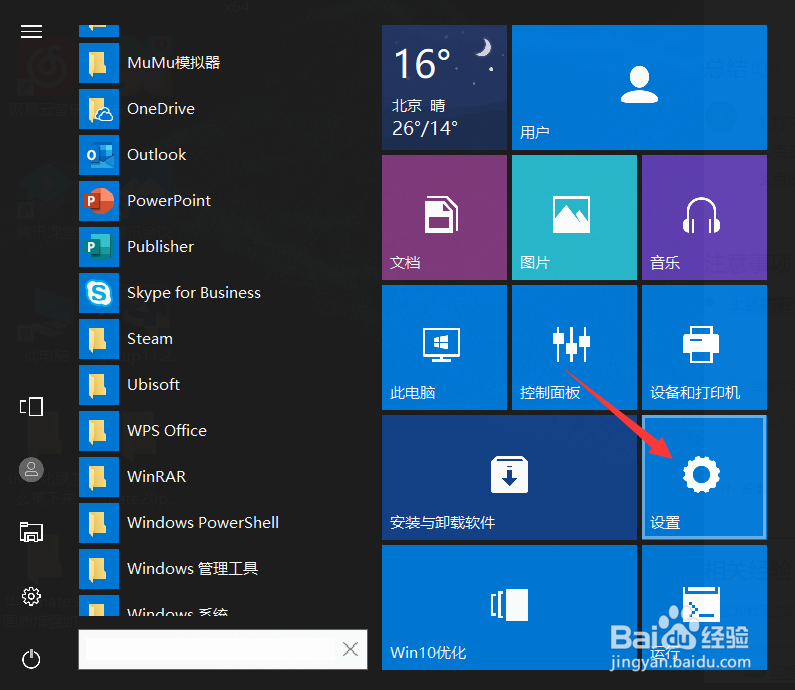Screen dimensions: 795x690
Task: Open the WinRAR folder icon
Action: [99, 477]
